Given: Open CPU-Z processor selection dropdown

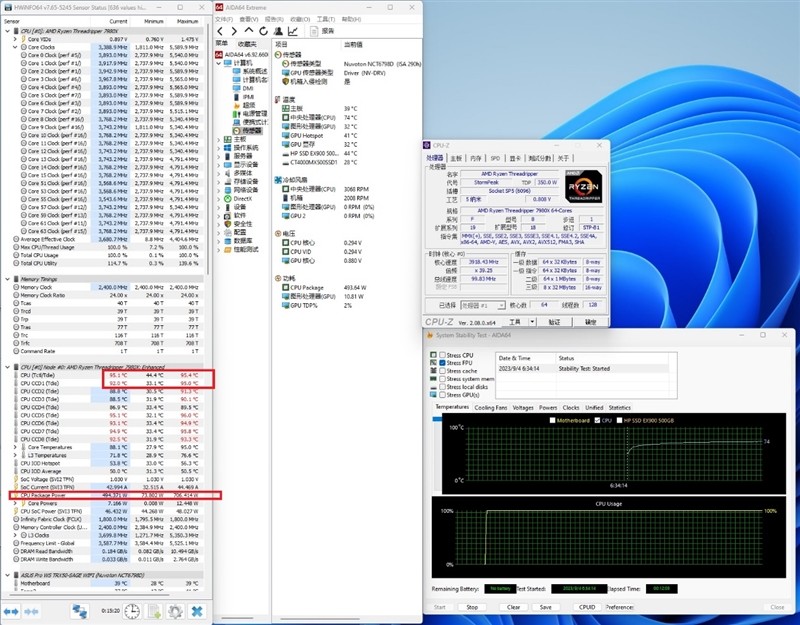Looking at the screenshot, I should (483, 305).
